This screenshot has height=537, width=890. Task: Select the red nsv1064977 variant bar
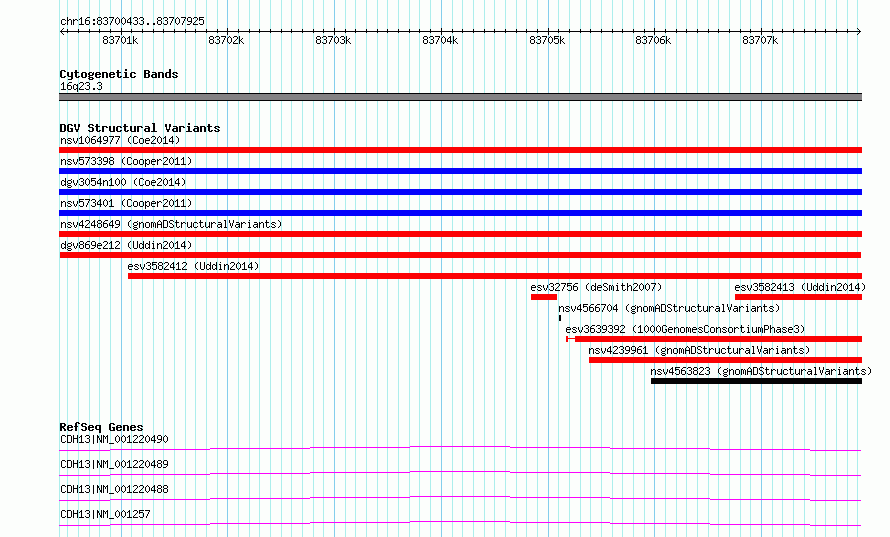click(x=460, y=150)
